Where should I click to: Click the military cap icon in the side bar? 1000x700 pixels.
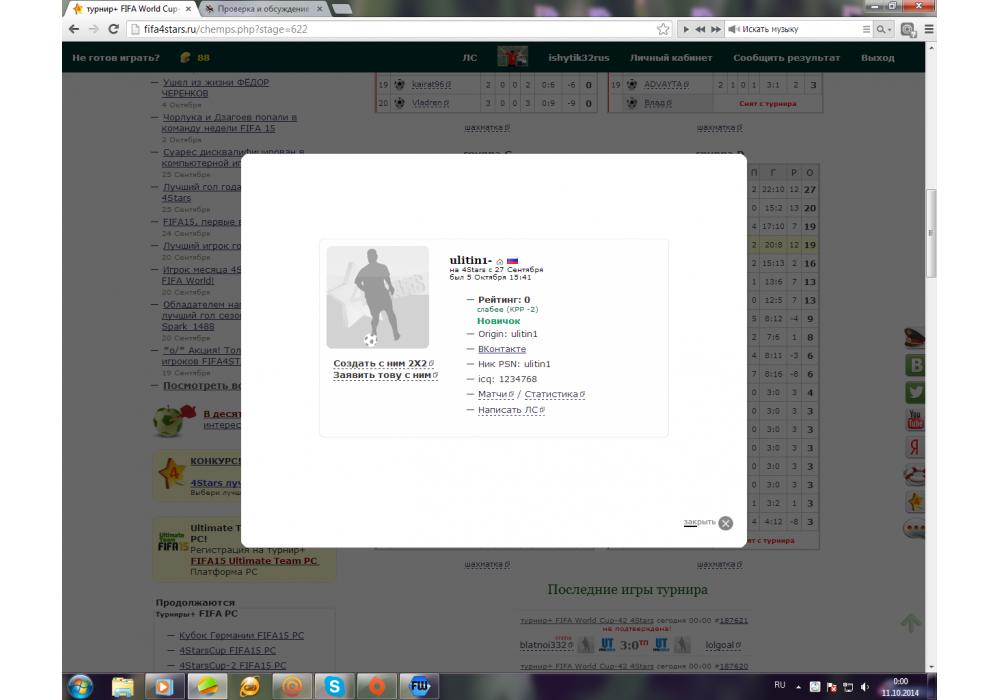[x=915, y=338]
